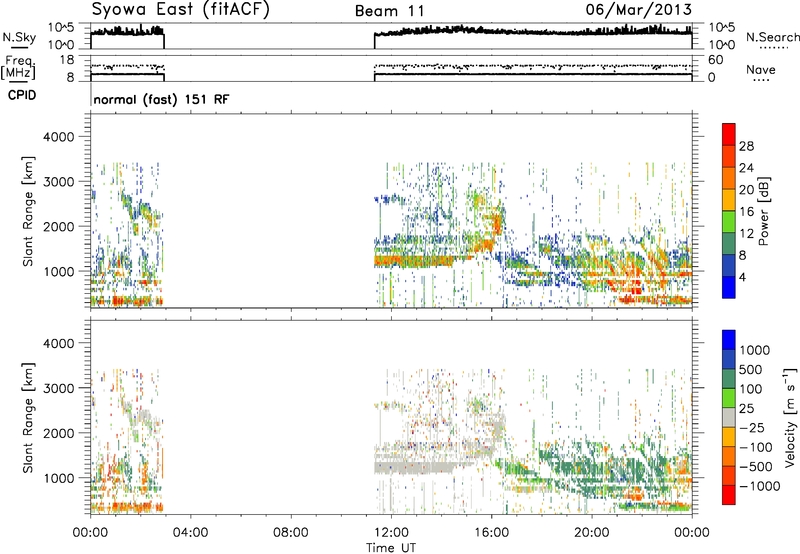Click the red bottom of velocity colorbar
This screenshot has height=554, width=800.
tap(729, 495)
